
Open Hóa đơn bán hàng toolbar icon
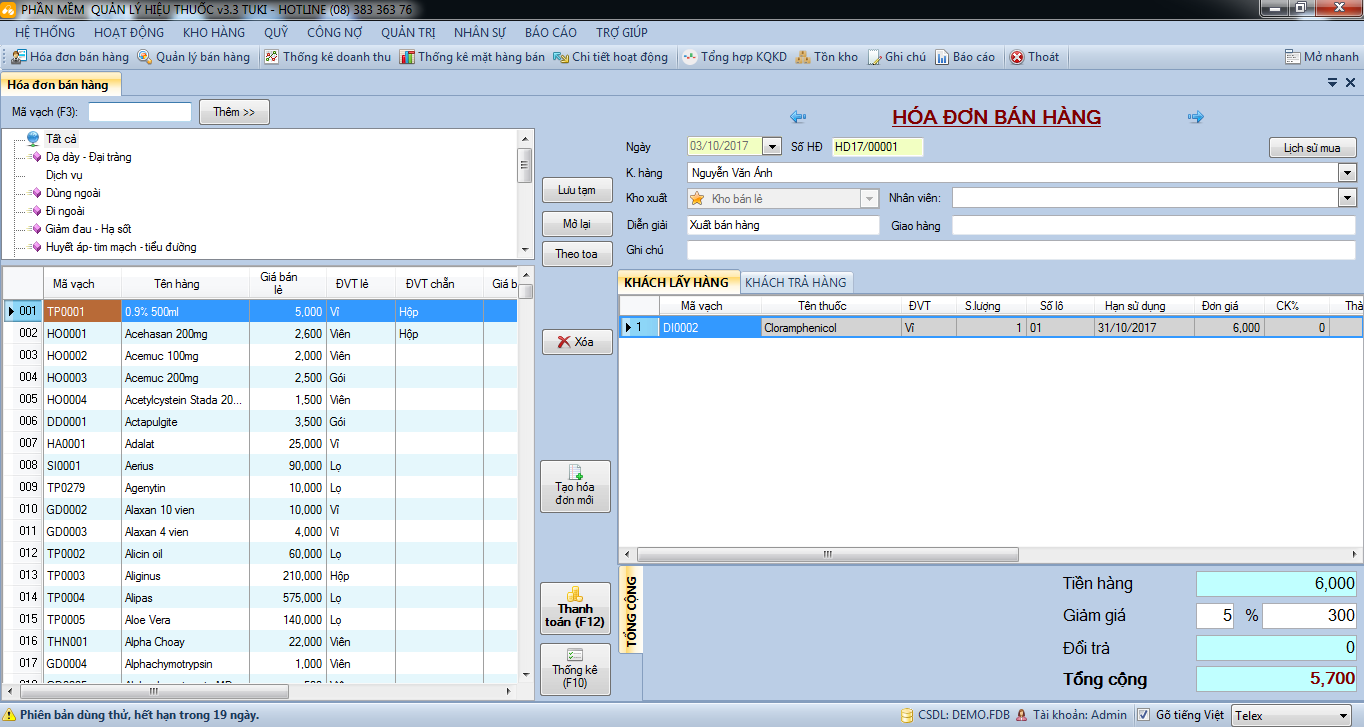19,57
